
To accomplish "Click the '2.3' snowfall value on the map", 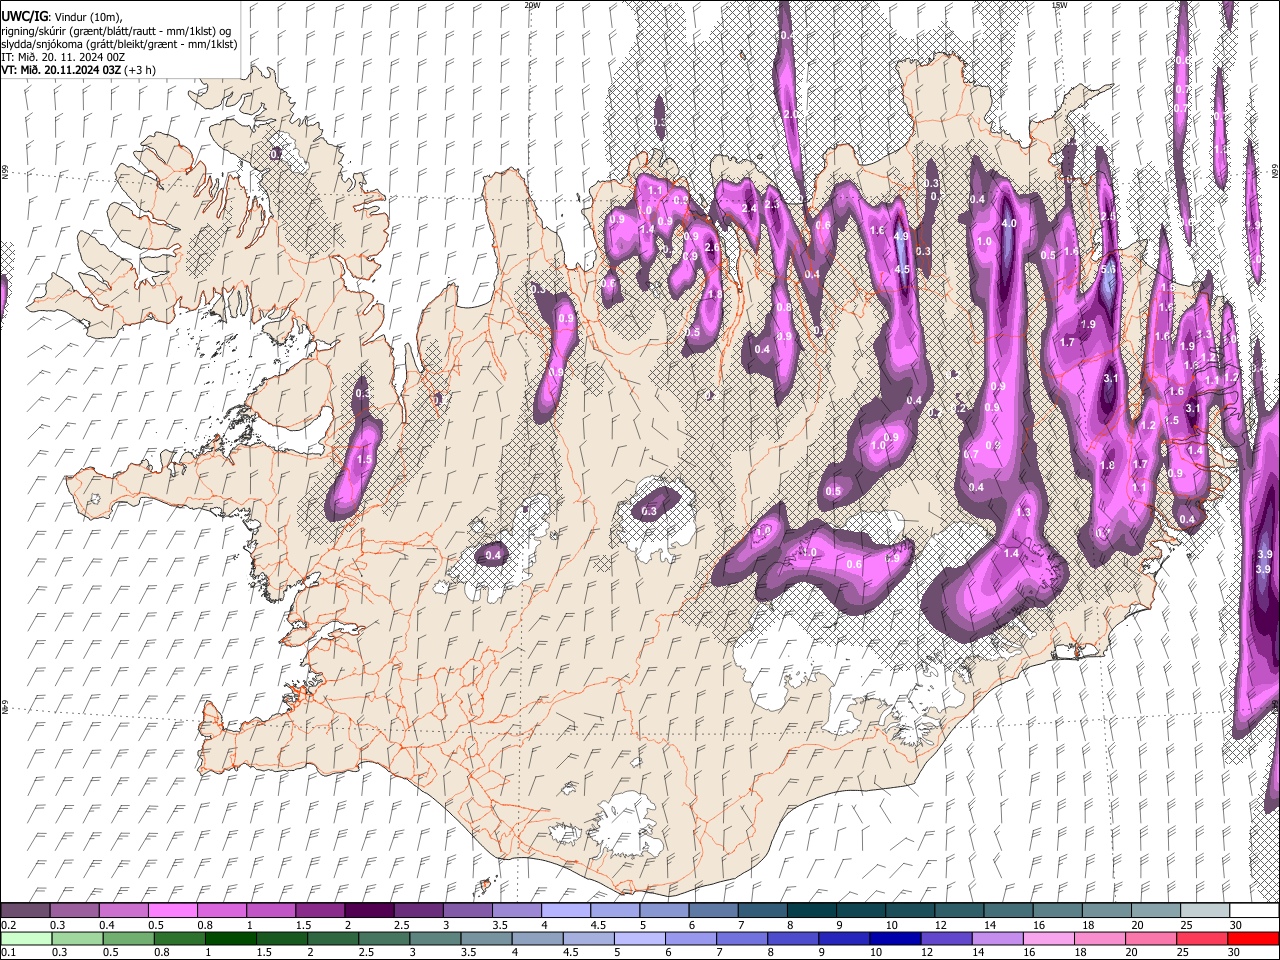I will point(771,204).
